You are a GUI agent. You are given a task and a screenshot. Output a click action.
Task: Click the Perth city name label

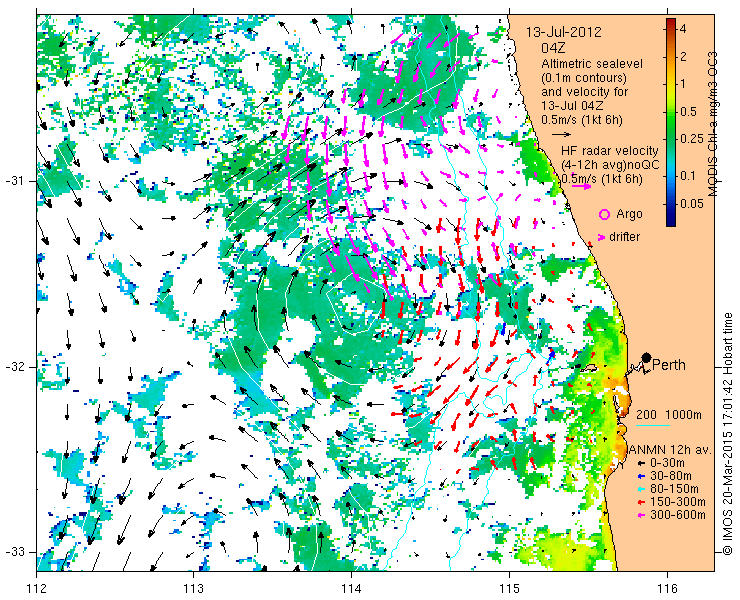(x=669, y=365)
